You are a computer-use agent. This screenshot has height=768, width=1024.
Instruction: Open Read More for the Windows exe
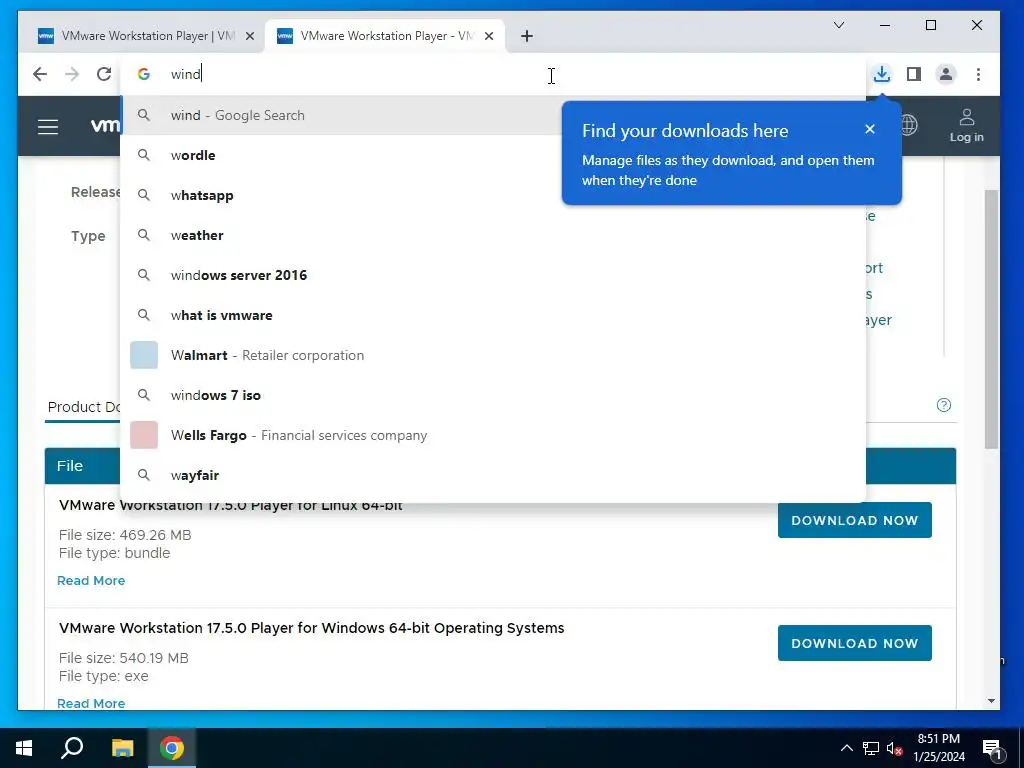(91, 703)
